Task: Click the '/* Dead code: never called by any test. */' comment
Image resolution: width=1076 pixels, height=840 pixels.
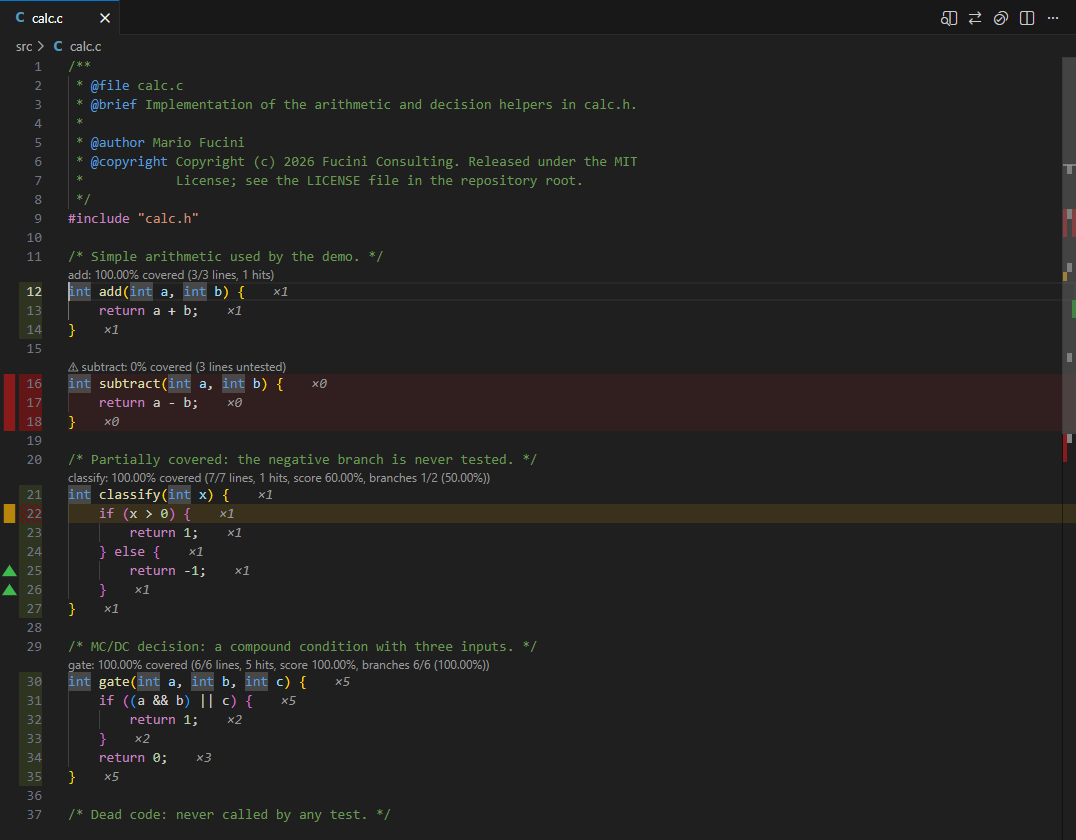Action: (x=229, y=815)
